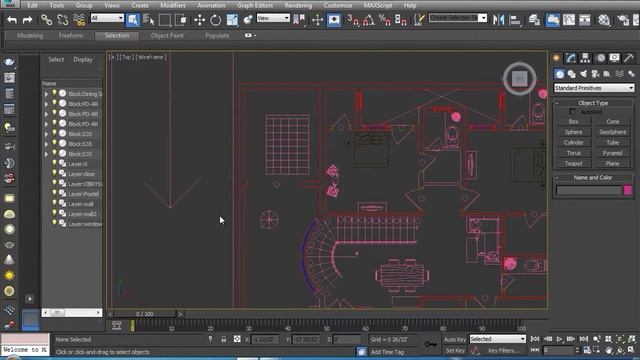This screenshot has width=640, height=360.
Task: Open the Standard Primitives dropdown
Action: pos(594,88)
